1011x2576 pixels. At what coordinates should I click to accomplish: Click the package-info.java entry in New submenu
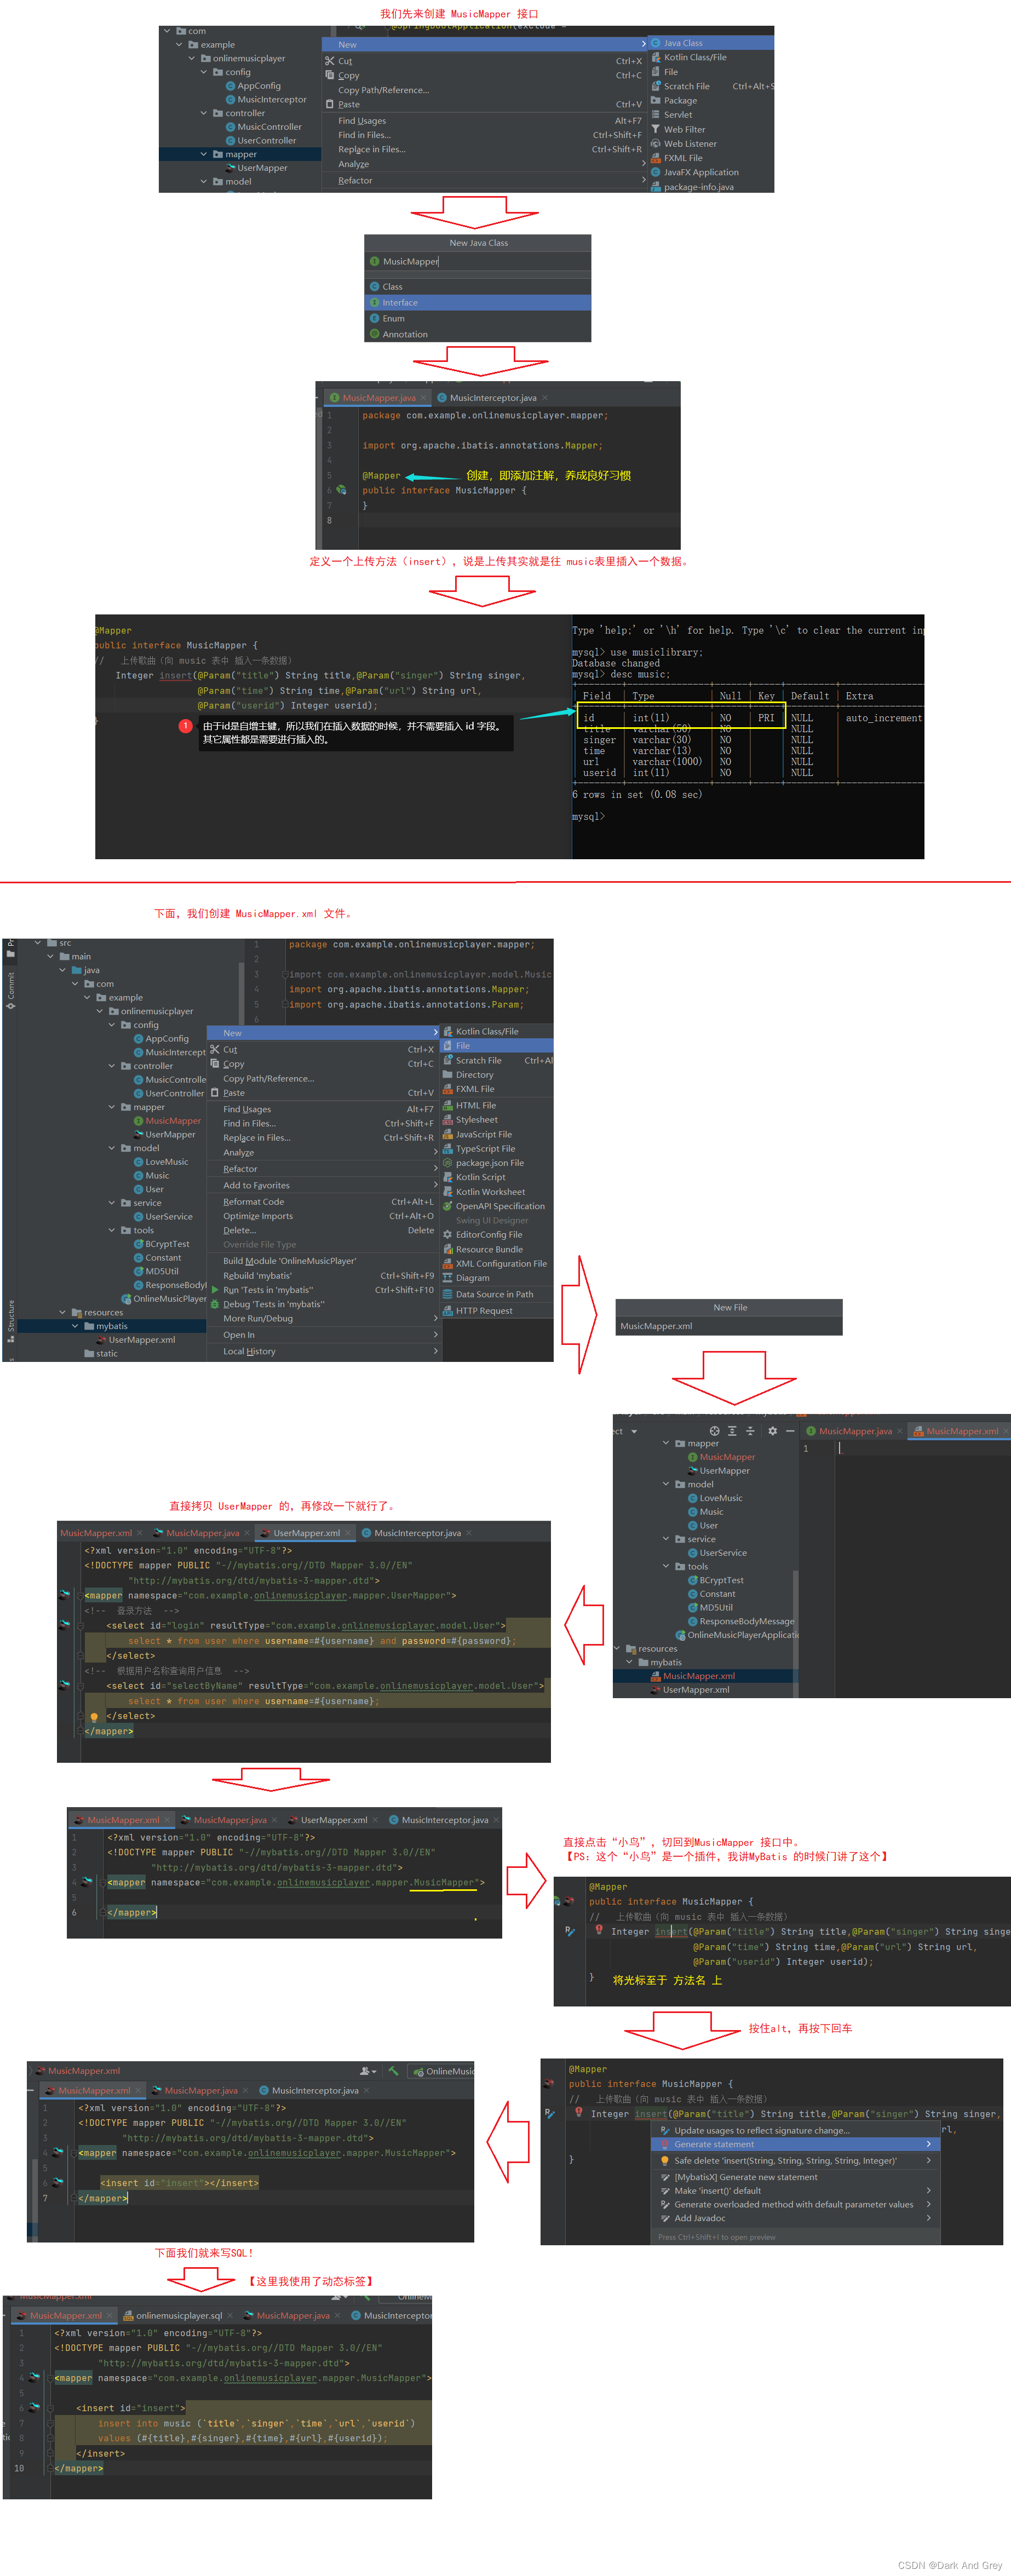pos(711,187)
